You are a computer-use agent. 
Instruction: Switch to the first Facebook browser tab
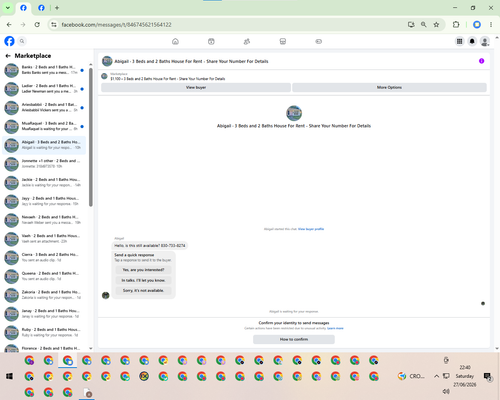pos(23,8)
